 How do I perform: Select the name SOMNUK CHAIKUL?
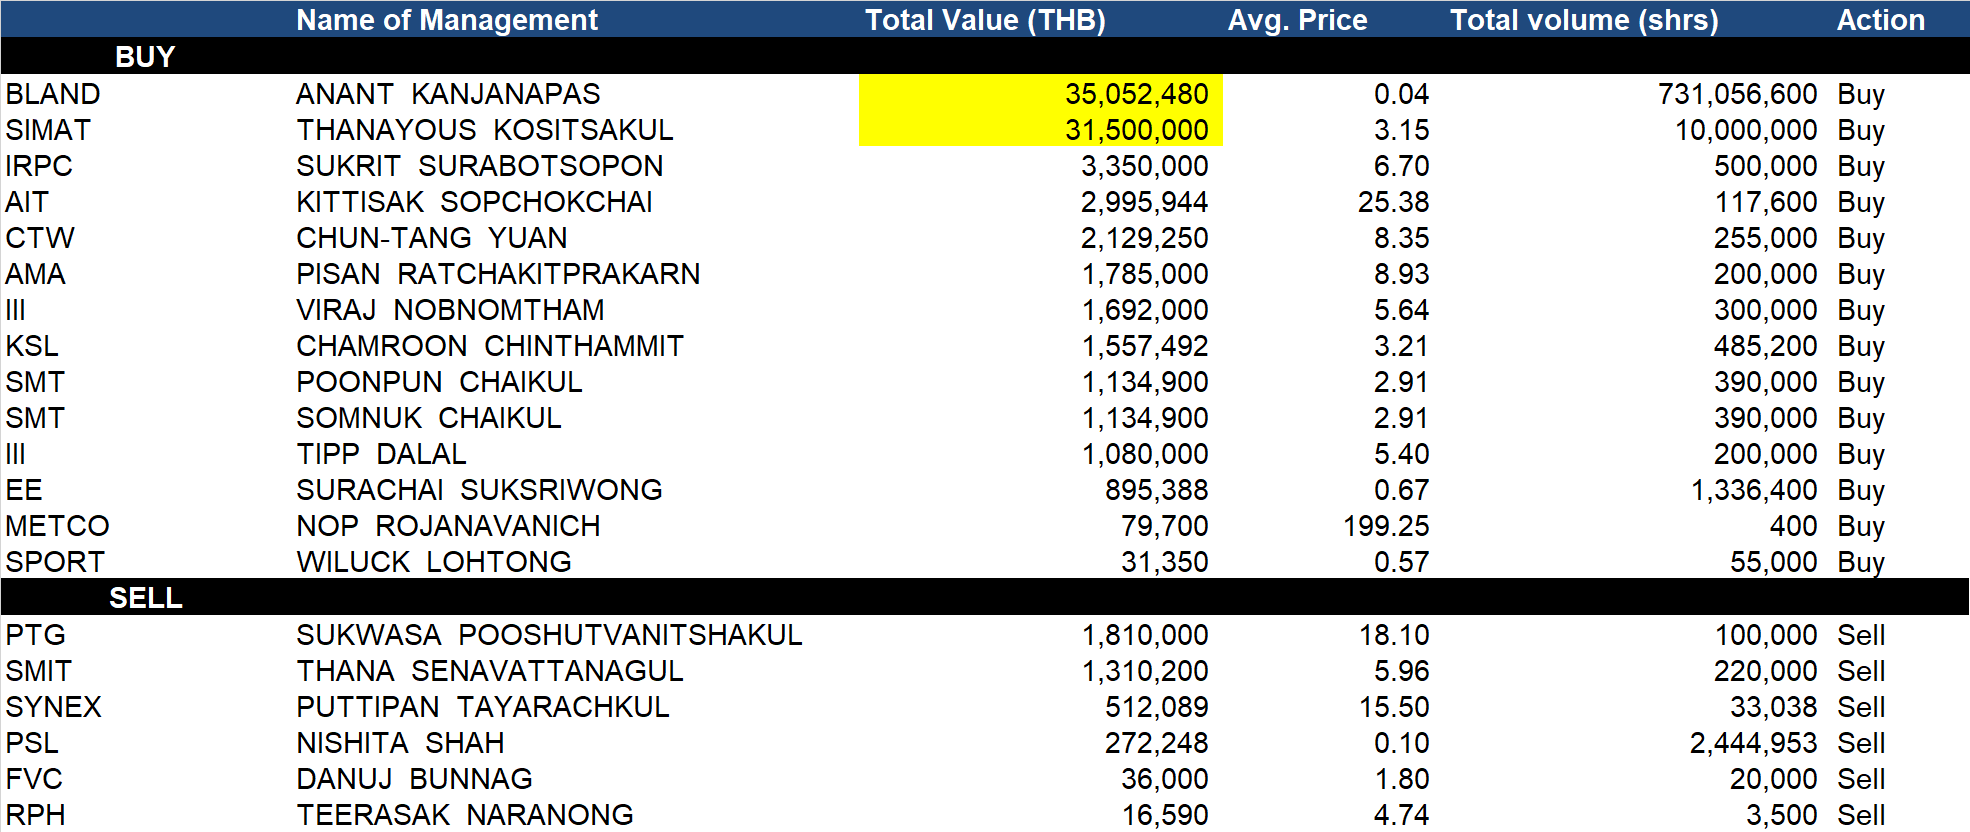coord(429,418)
